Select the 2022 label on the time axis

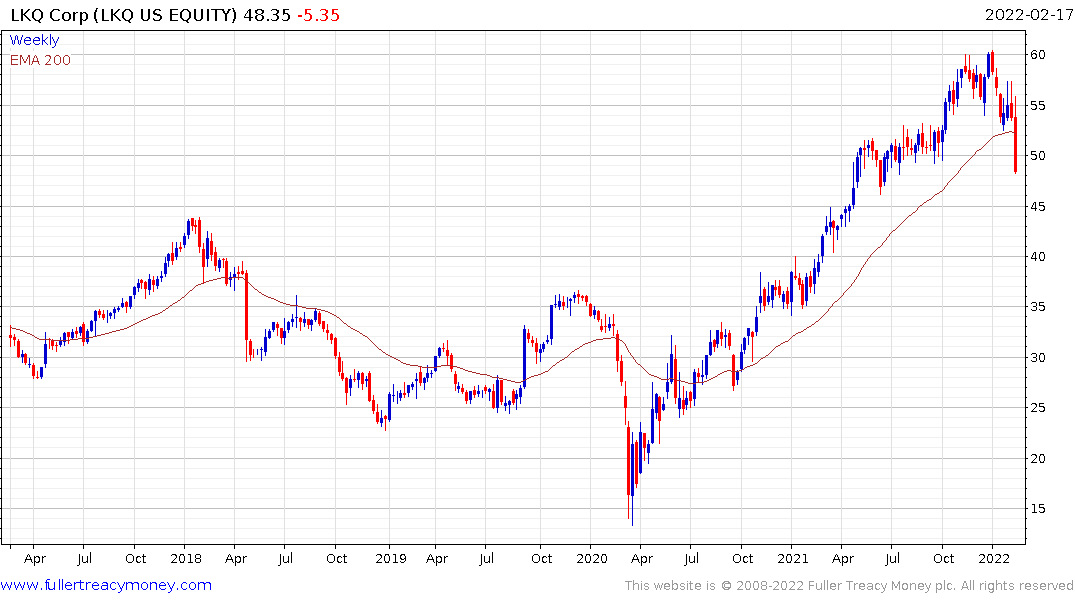point(994,558)
